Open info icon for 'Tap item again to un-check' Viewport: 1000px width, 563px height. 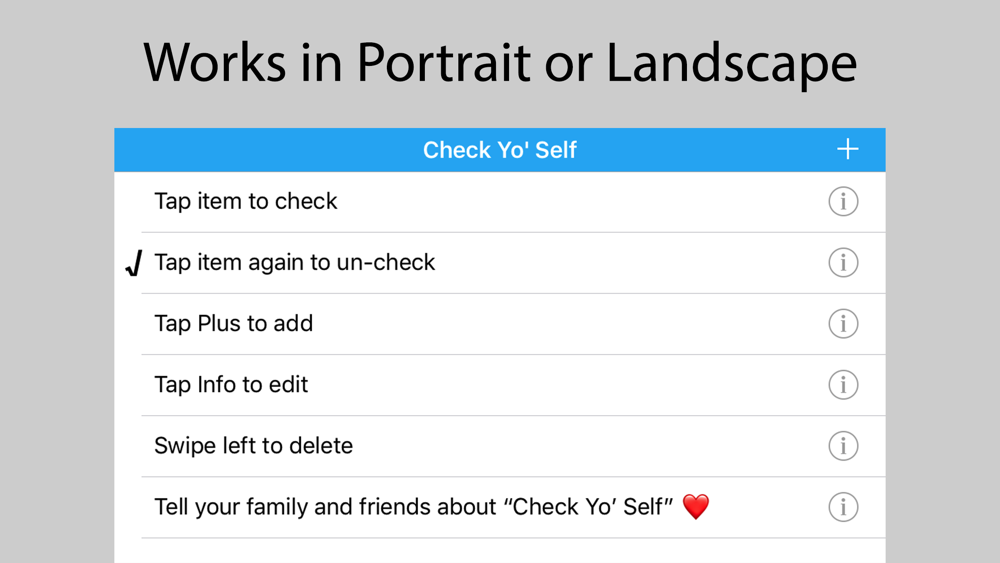click(x=843, y=263)
